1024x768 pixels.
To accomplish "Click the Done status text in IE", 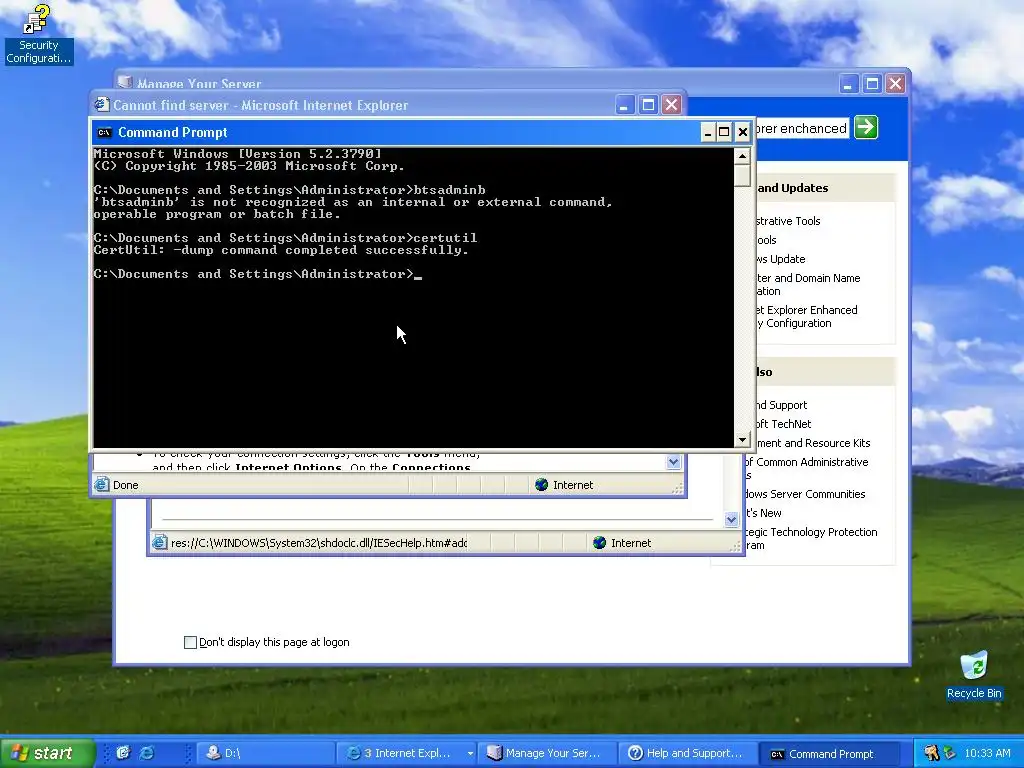I will [x=125, y=485].
